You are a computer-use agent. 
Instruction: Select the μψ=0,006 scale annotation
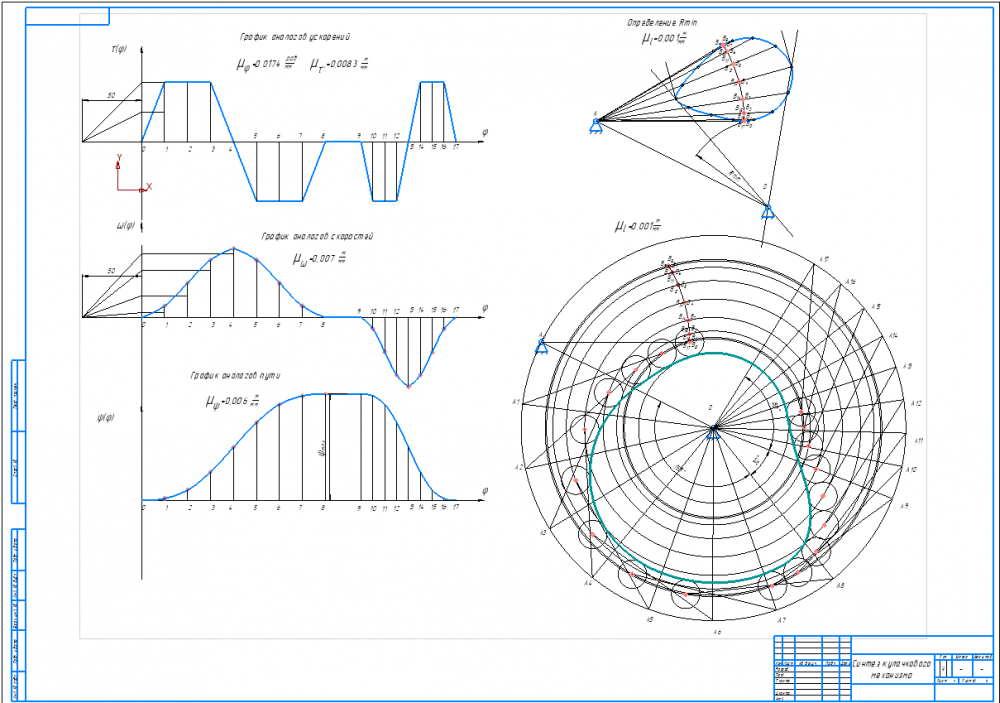[x=233, y=401]
